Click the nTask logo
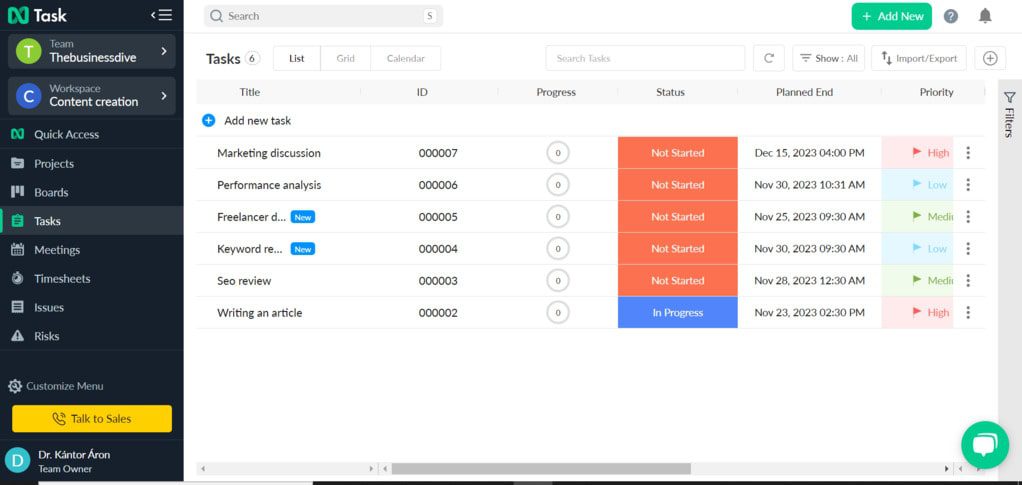 click(37, 16)
